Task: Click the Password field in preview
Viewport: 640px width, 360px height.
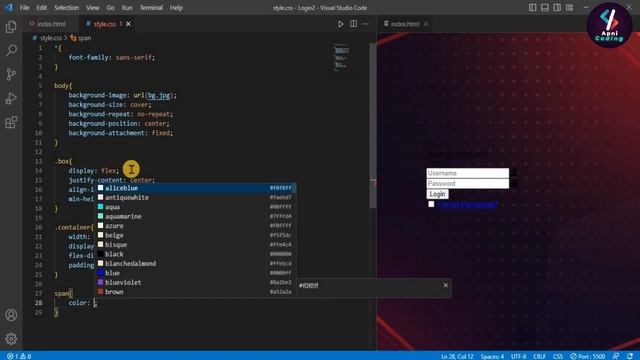Action: click(x=468, y=184)
